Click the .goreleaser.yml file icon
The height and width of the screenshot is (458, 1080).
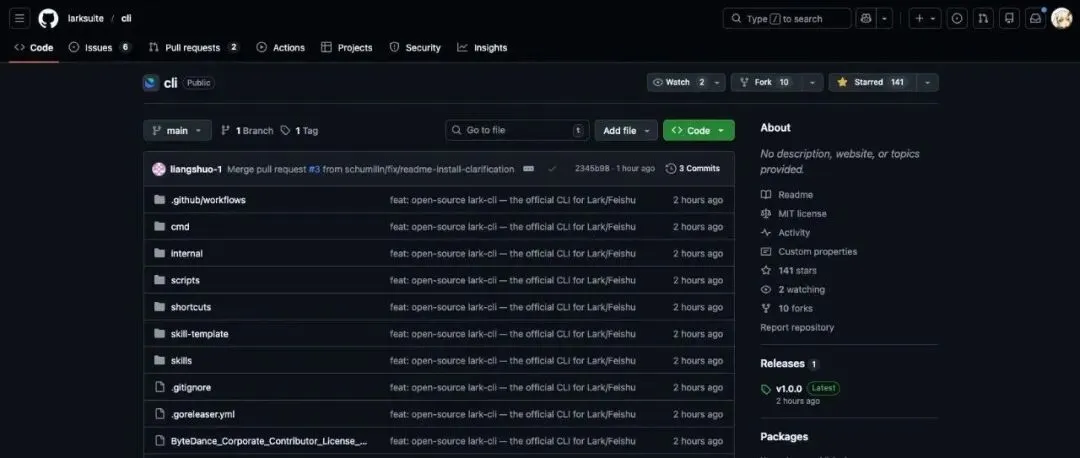[159, 415]
